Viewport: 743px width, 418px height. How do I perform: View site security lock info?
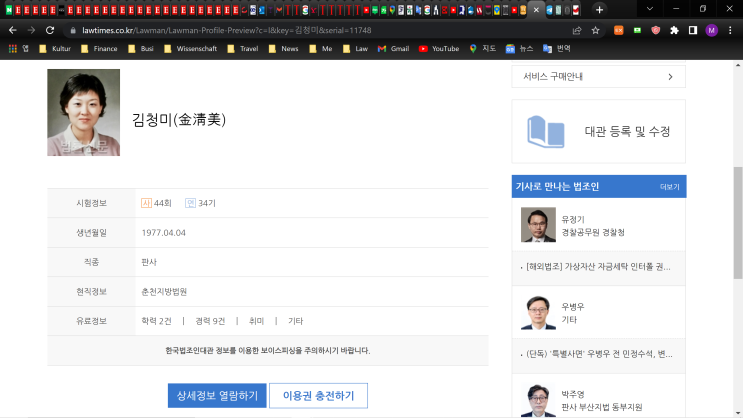[x=72, y=30]
